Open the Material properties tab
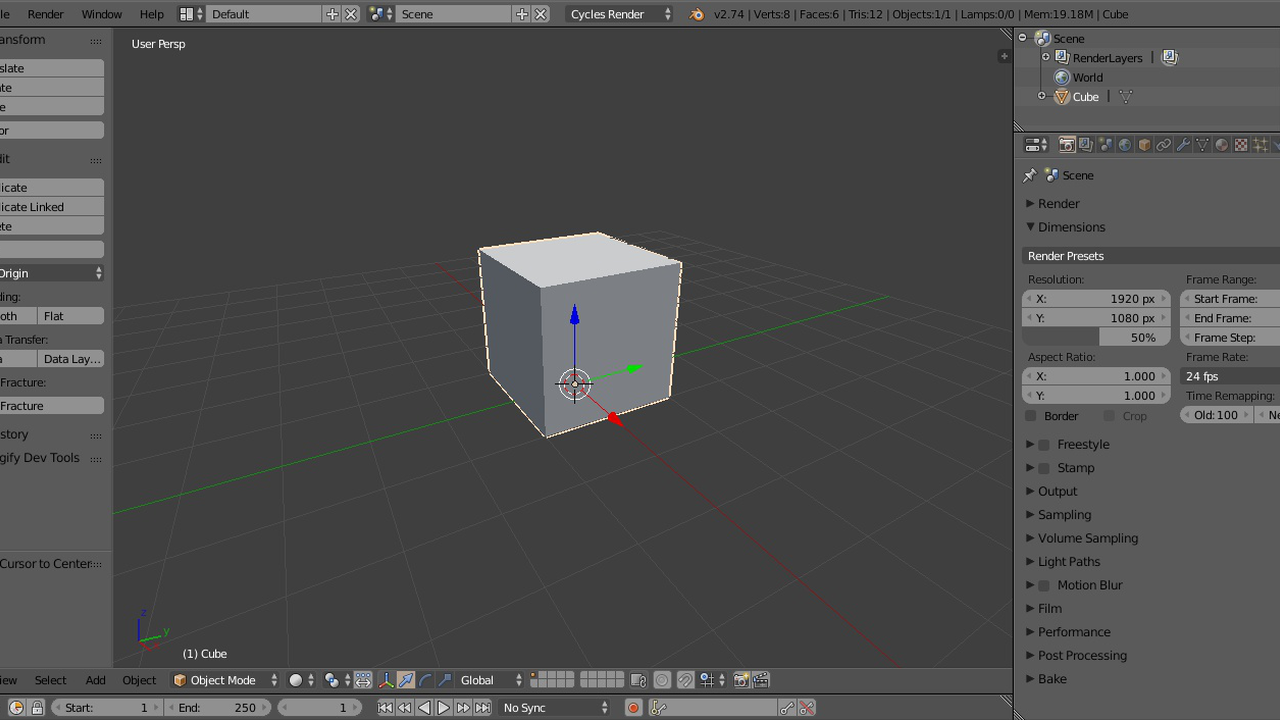The height and width of the screenshot is (720, 1280). 1220,144
